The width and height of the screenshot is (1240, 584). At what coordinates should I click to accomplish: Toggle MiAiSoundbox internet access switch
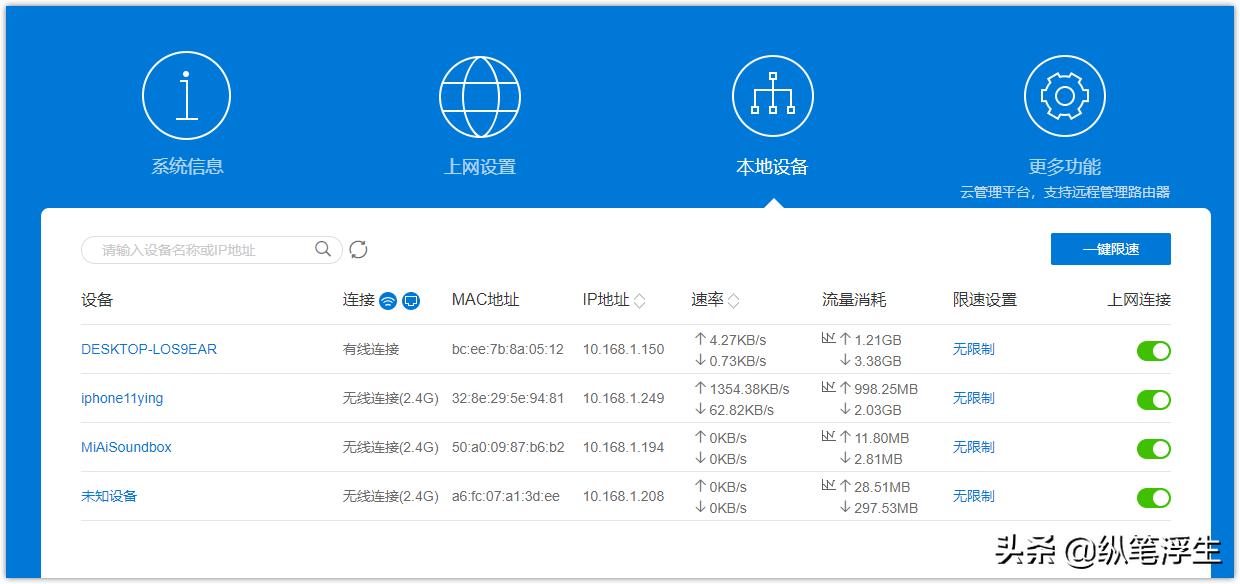tap(1154, 448)
